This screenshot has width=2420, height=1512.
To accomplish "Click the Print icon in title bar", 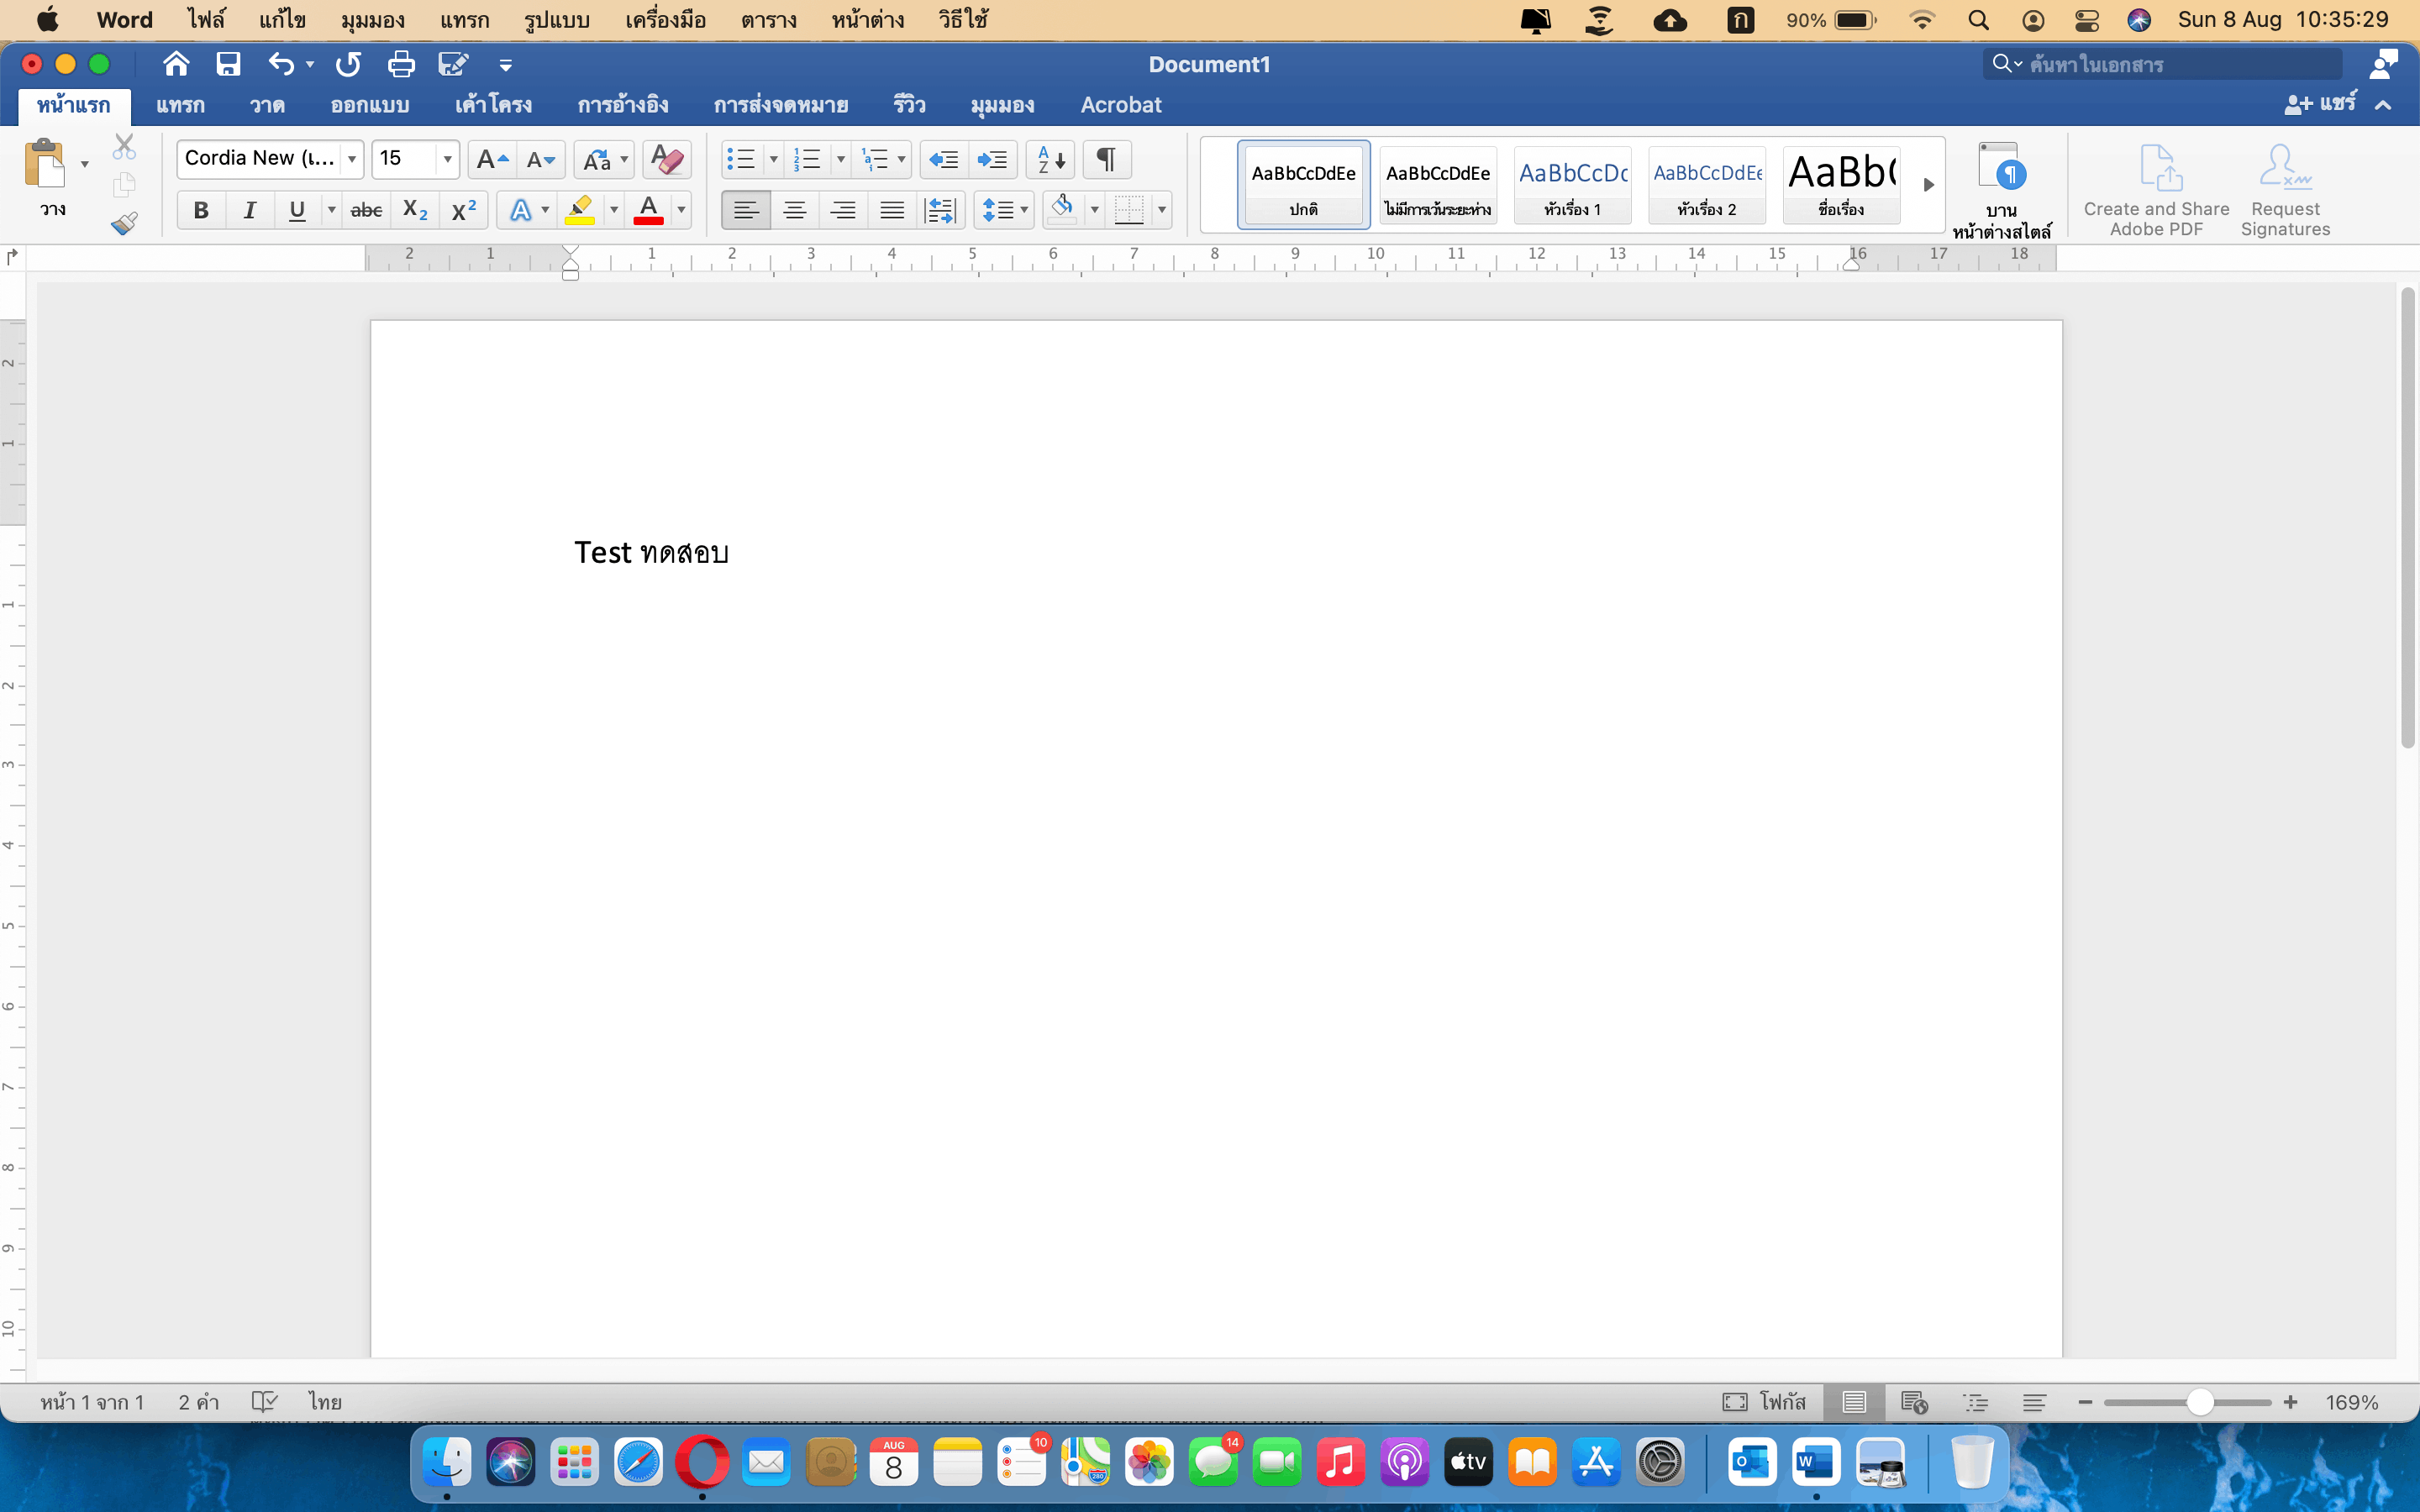I will [401, 65].
